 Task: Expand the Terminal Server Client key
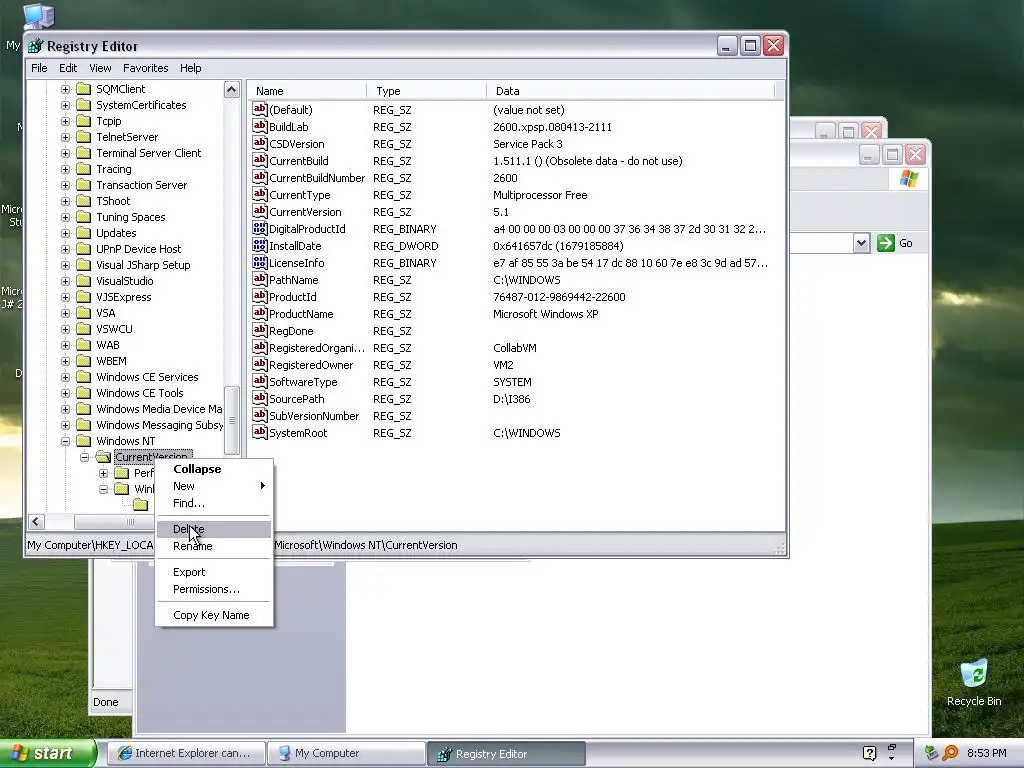point(65,153)
